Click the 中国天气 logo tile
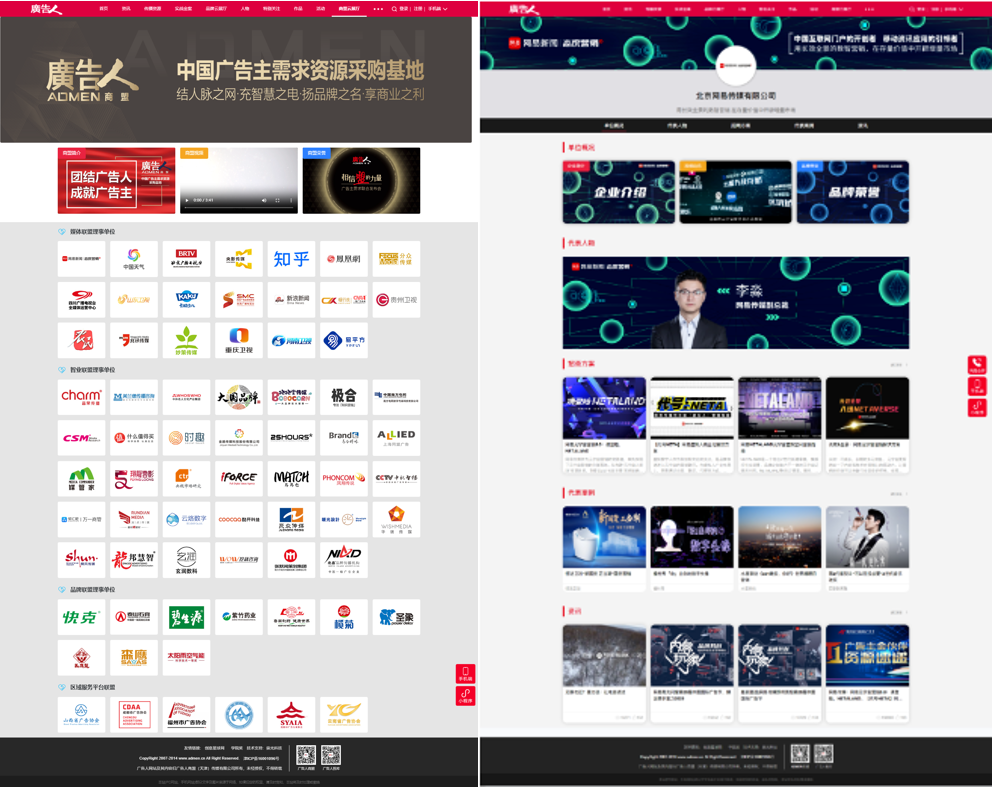The image size is (993, 788). point(134,259)
